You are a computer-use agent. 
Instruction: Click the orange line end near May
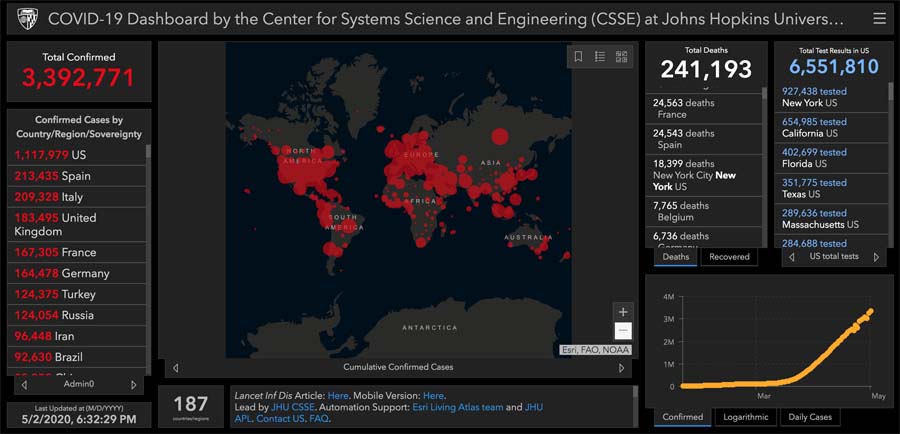pos(870,312)
